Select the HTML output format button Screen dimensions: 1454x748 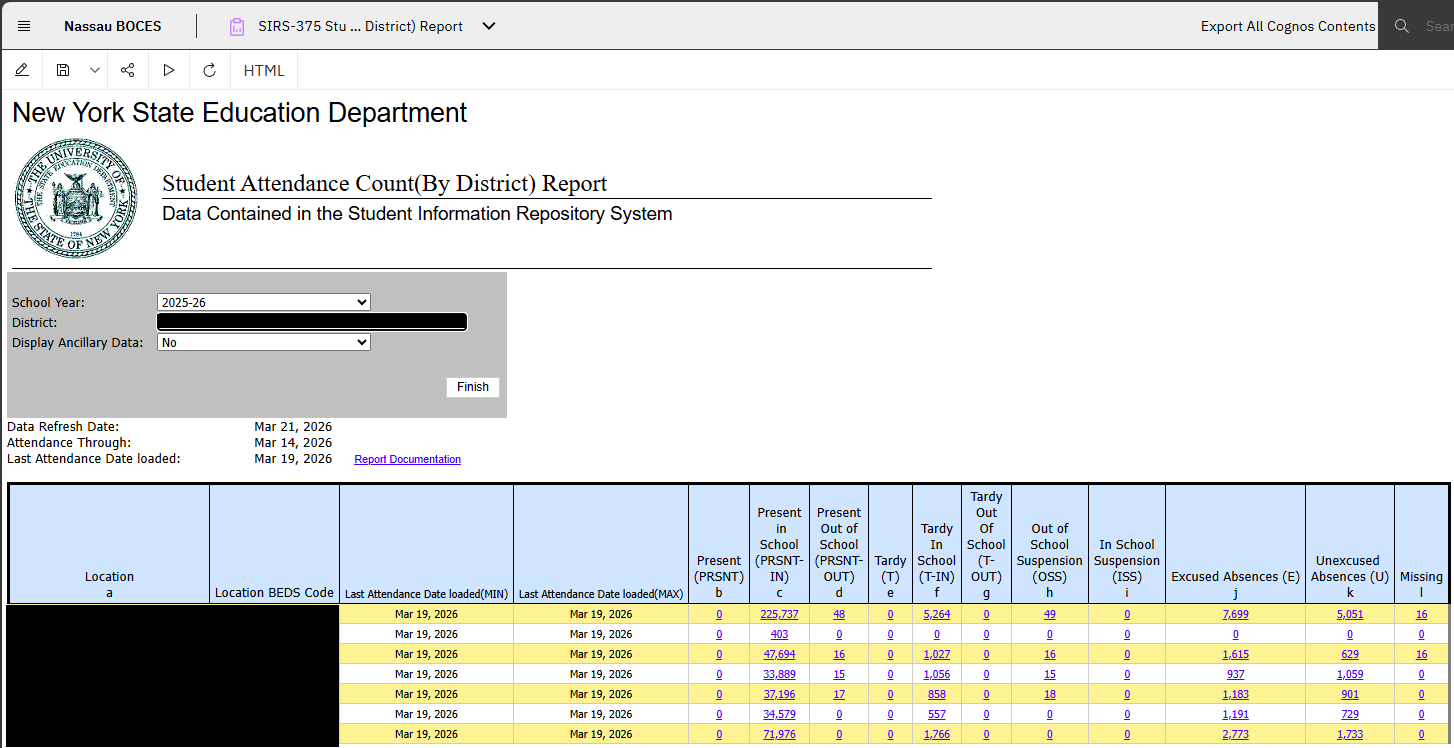pyautogui.click(x=264, y=70)
